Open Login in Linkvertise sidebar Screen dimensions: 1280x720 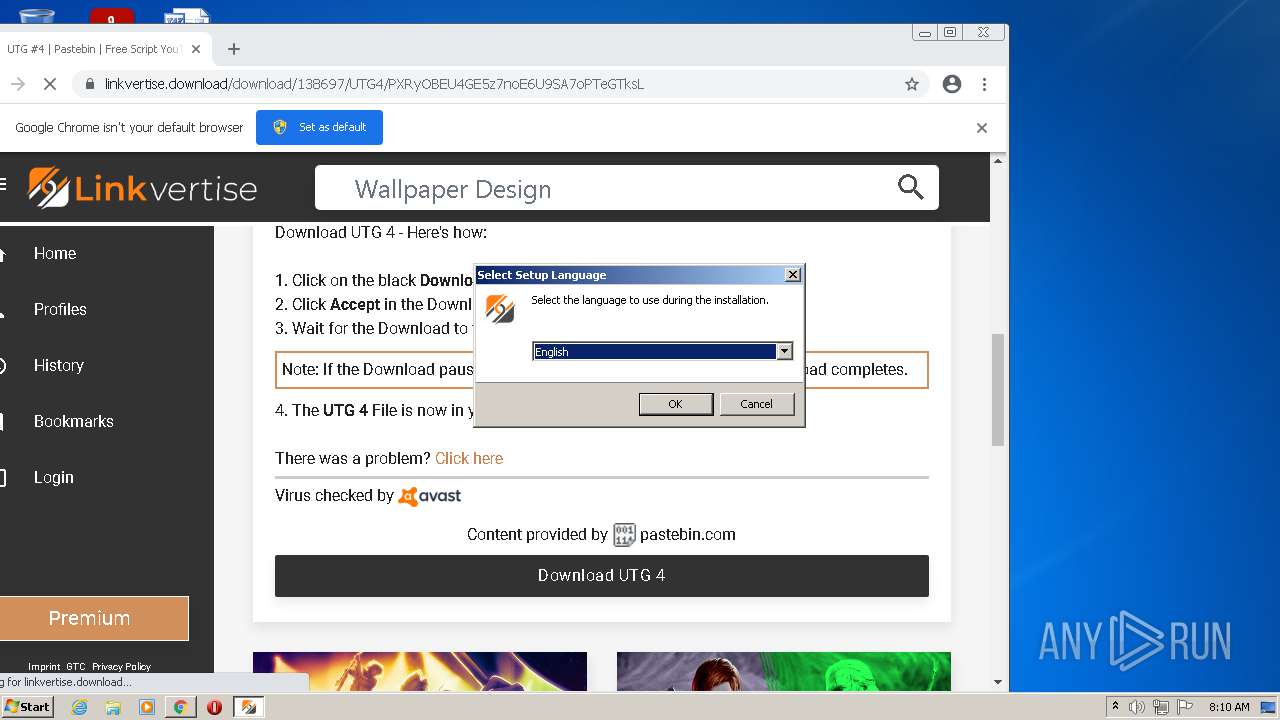53,477
